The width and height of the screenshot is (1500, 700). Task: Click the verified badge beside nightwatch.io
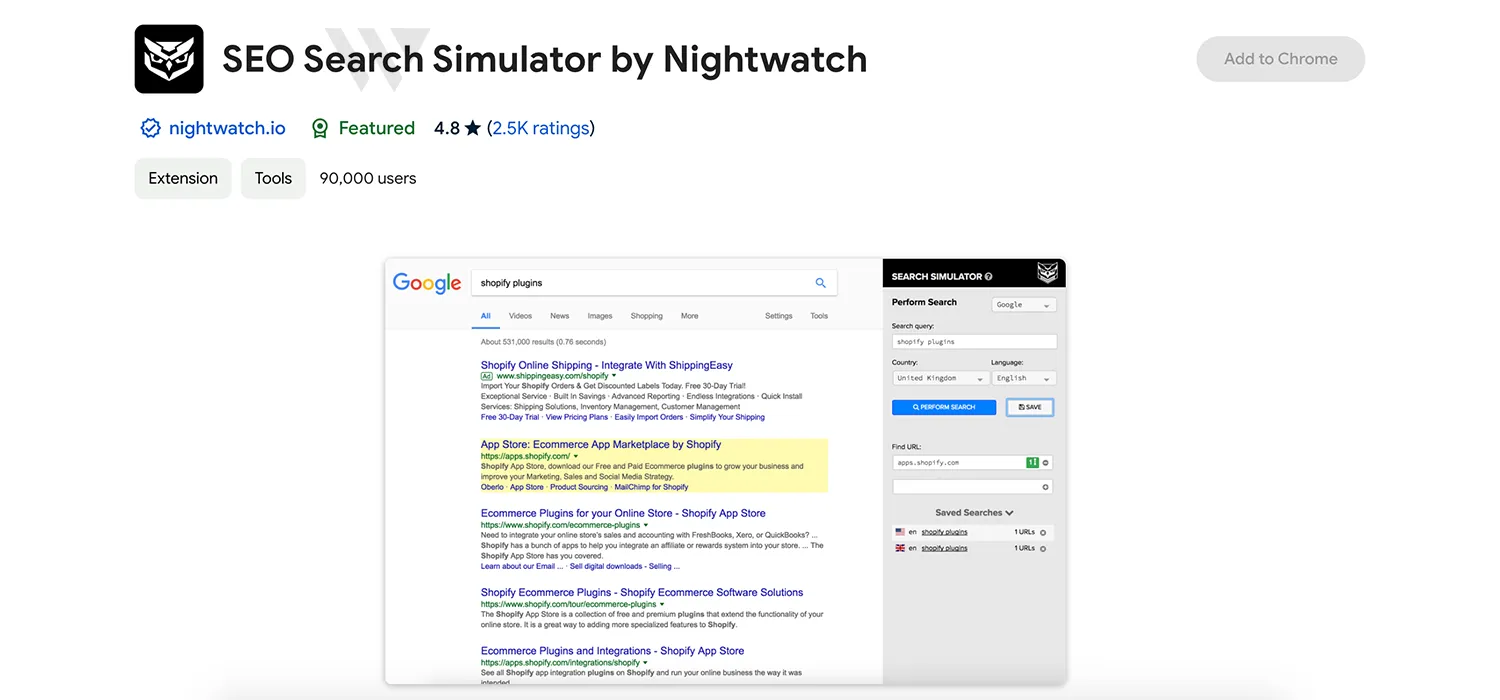(x=150, y=128)
